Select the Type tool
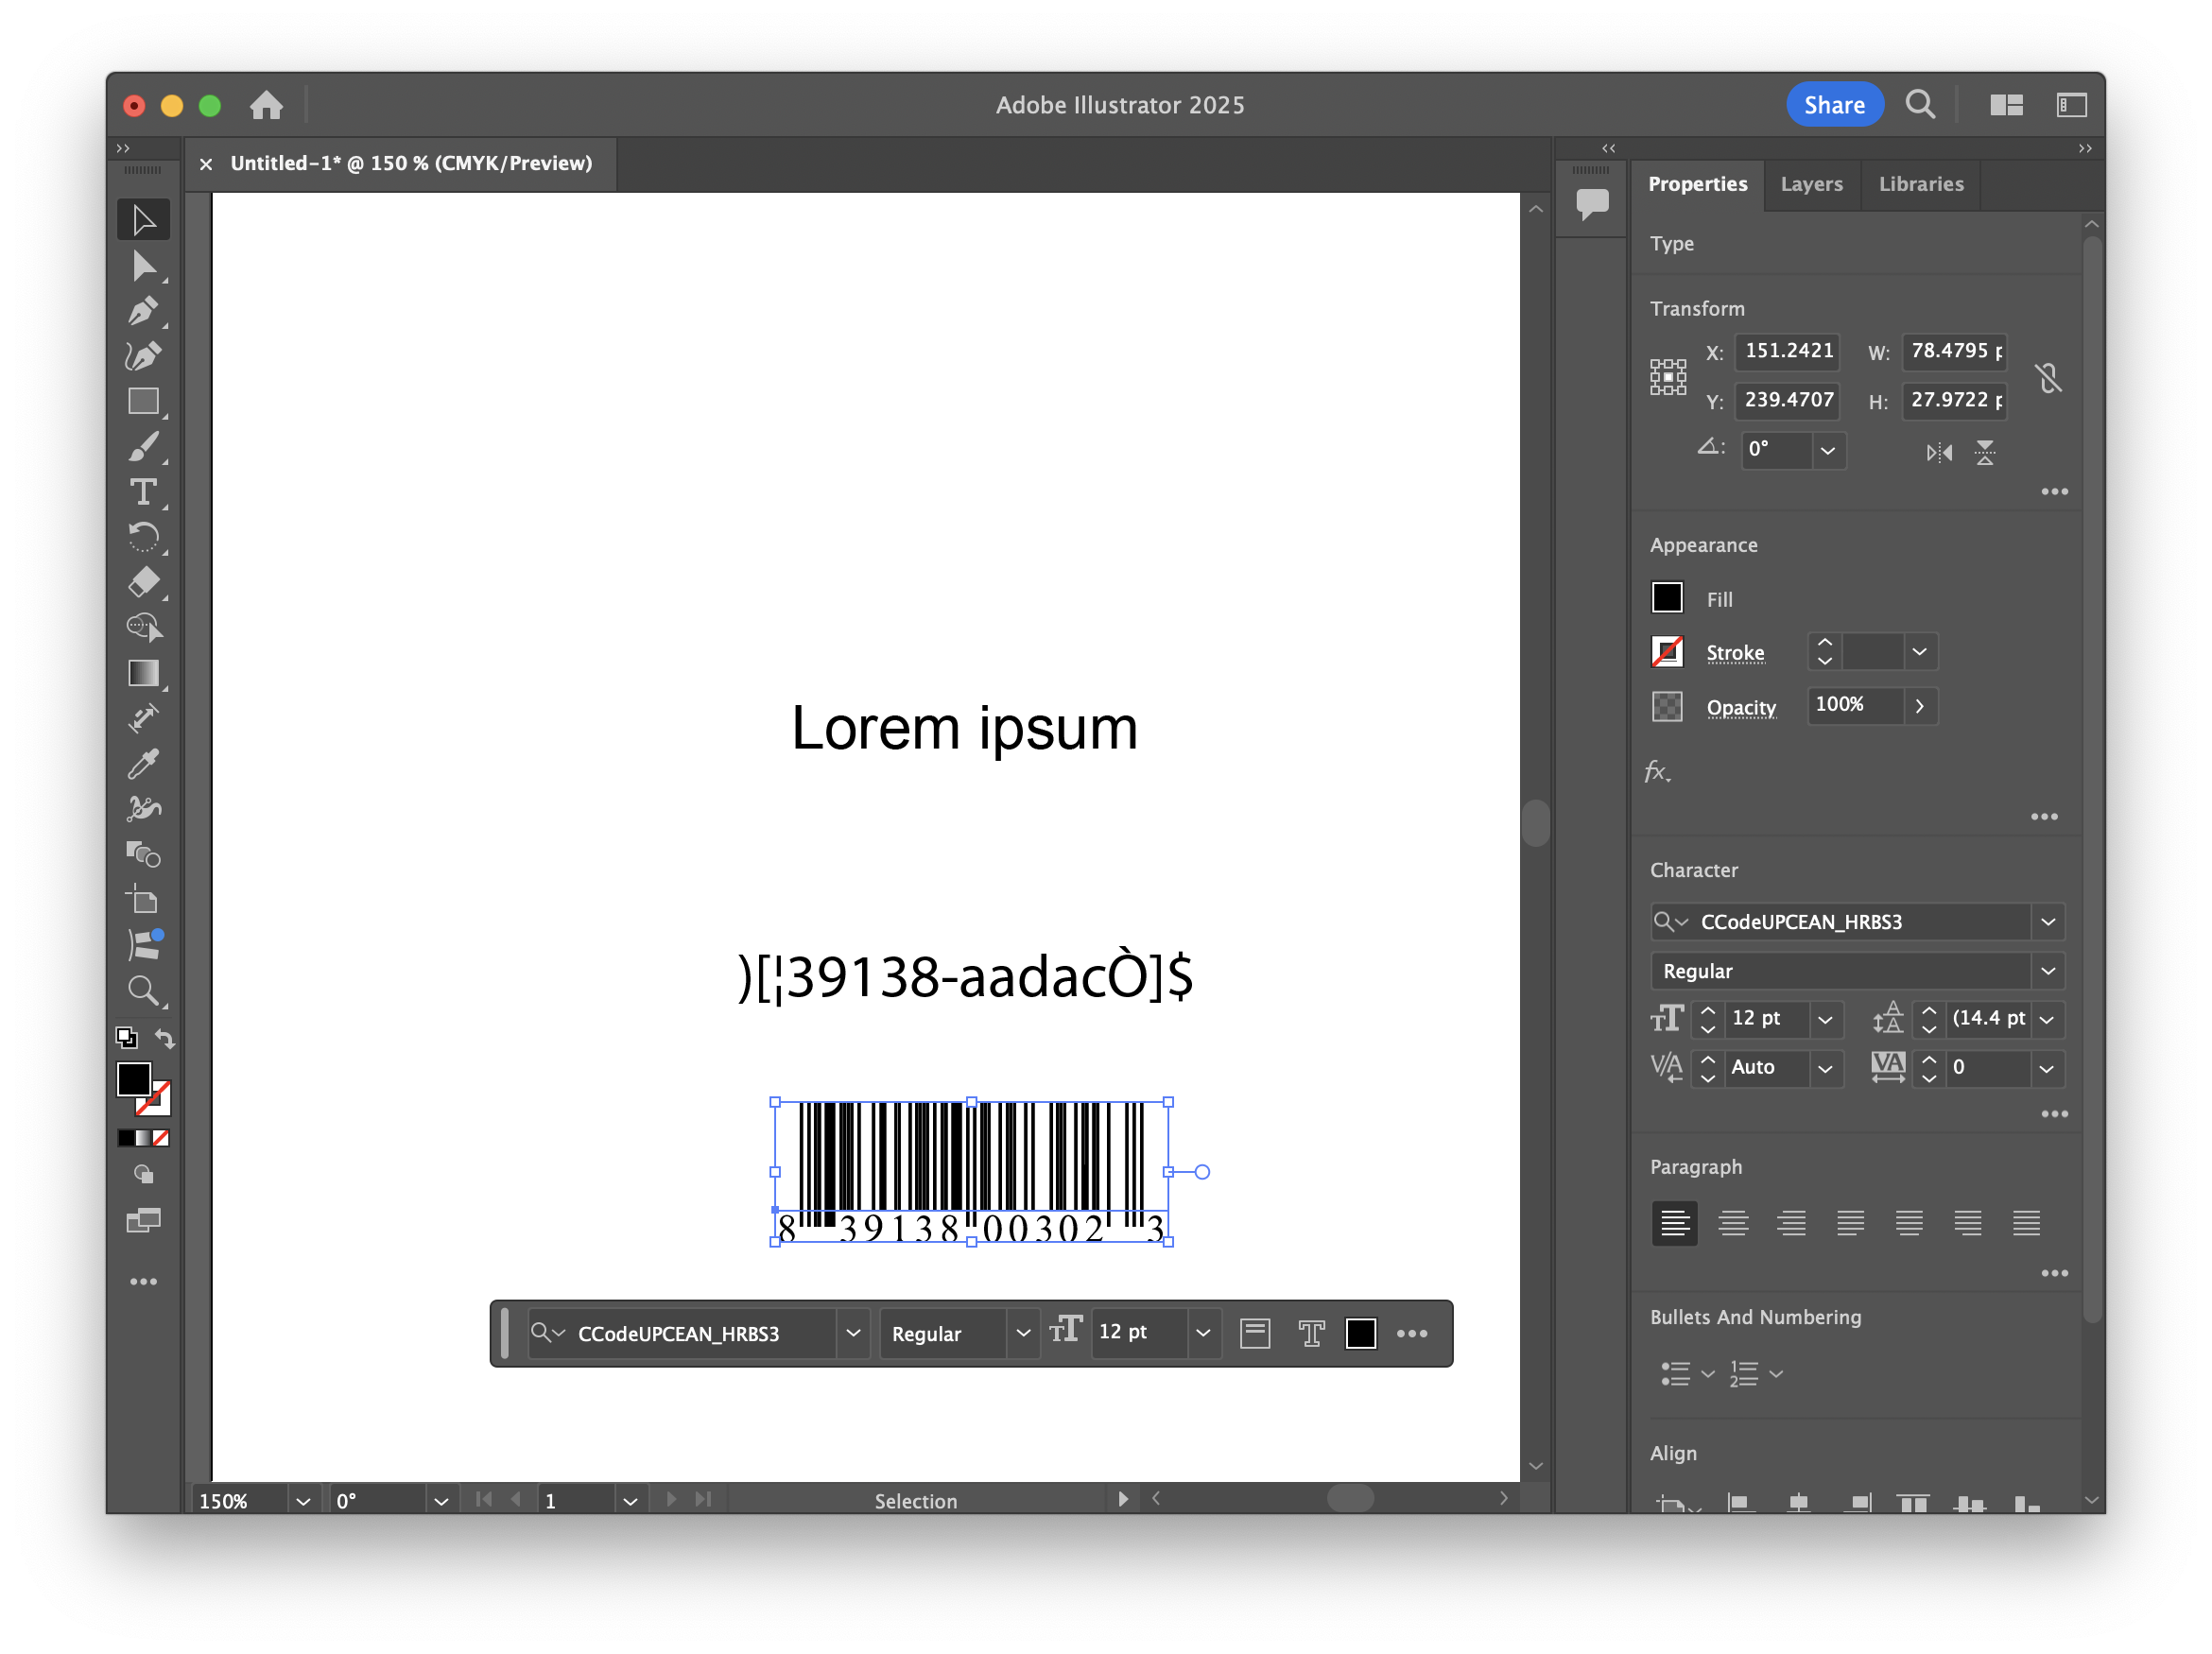The image size is (2212, 1654). (143, 492)
